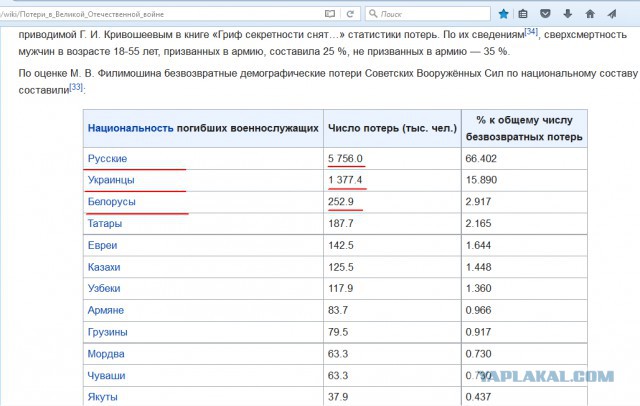The width and height of the screenshot is (640, 406).
Task: Click the value 37.9
Action: pos(338,397)
